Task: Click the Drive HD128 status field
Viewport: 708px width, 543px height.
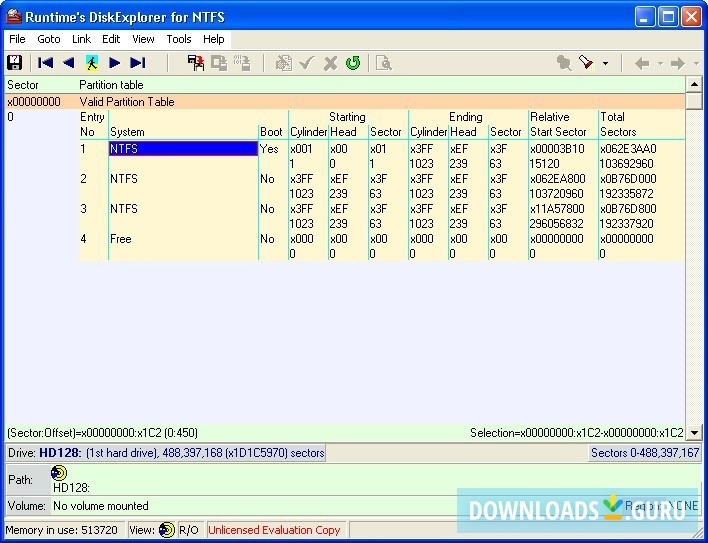Action: click(166, 453)
